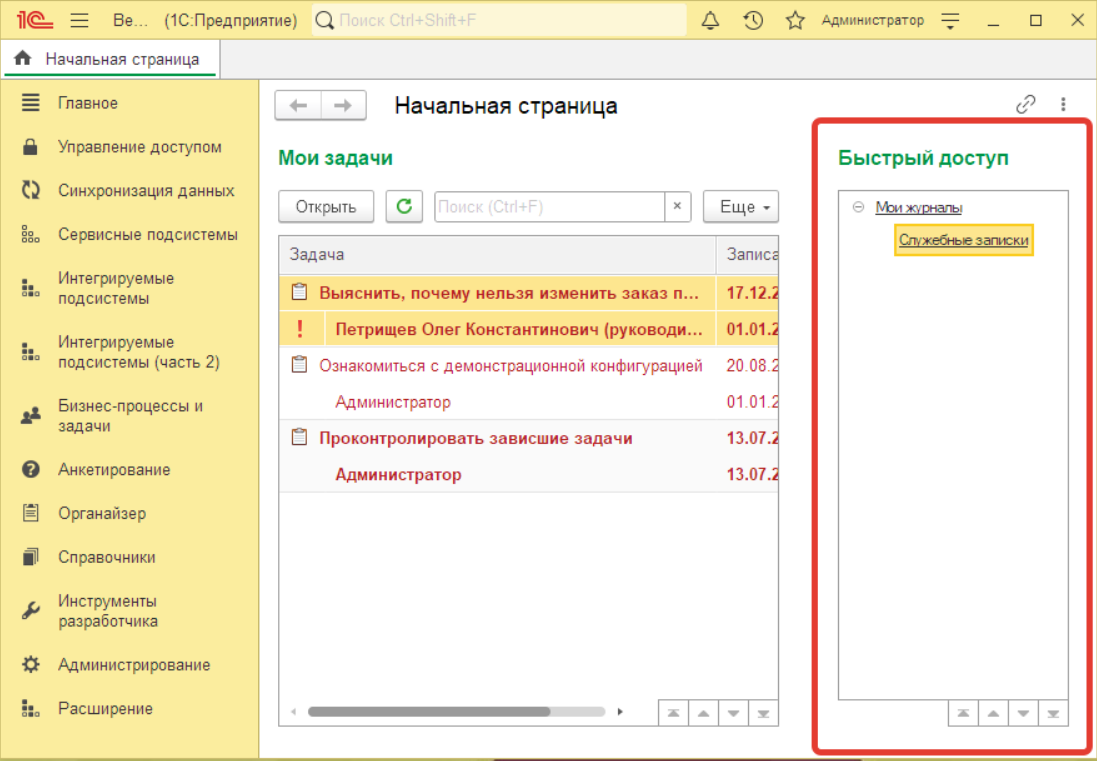
Task: Switch to the Начальная страница tab
Action: coord(110,59)
